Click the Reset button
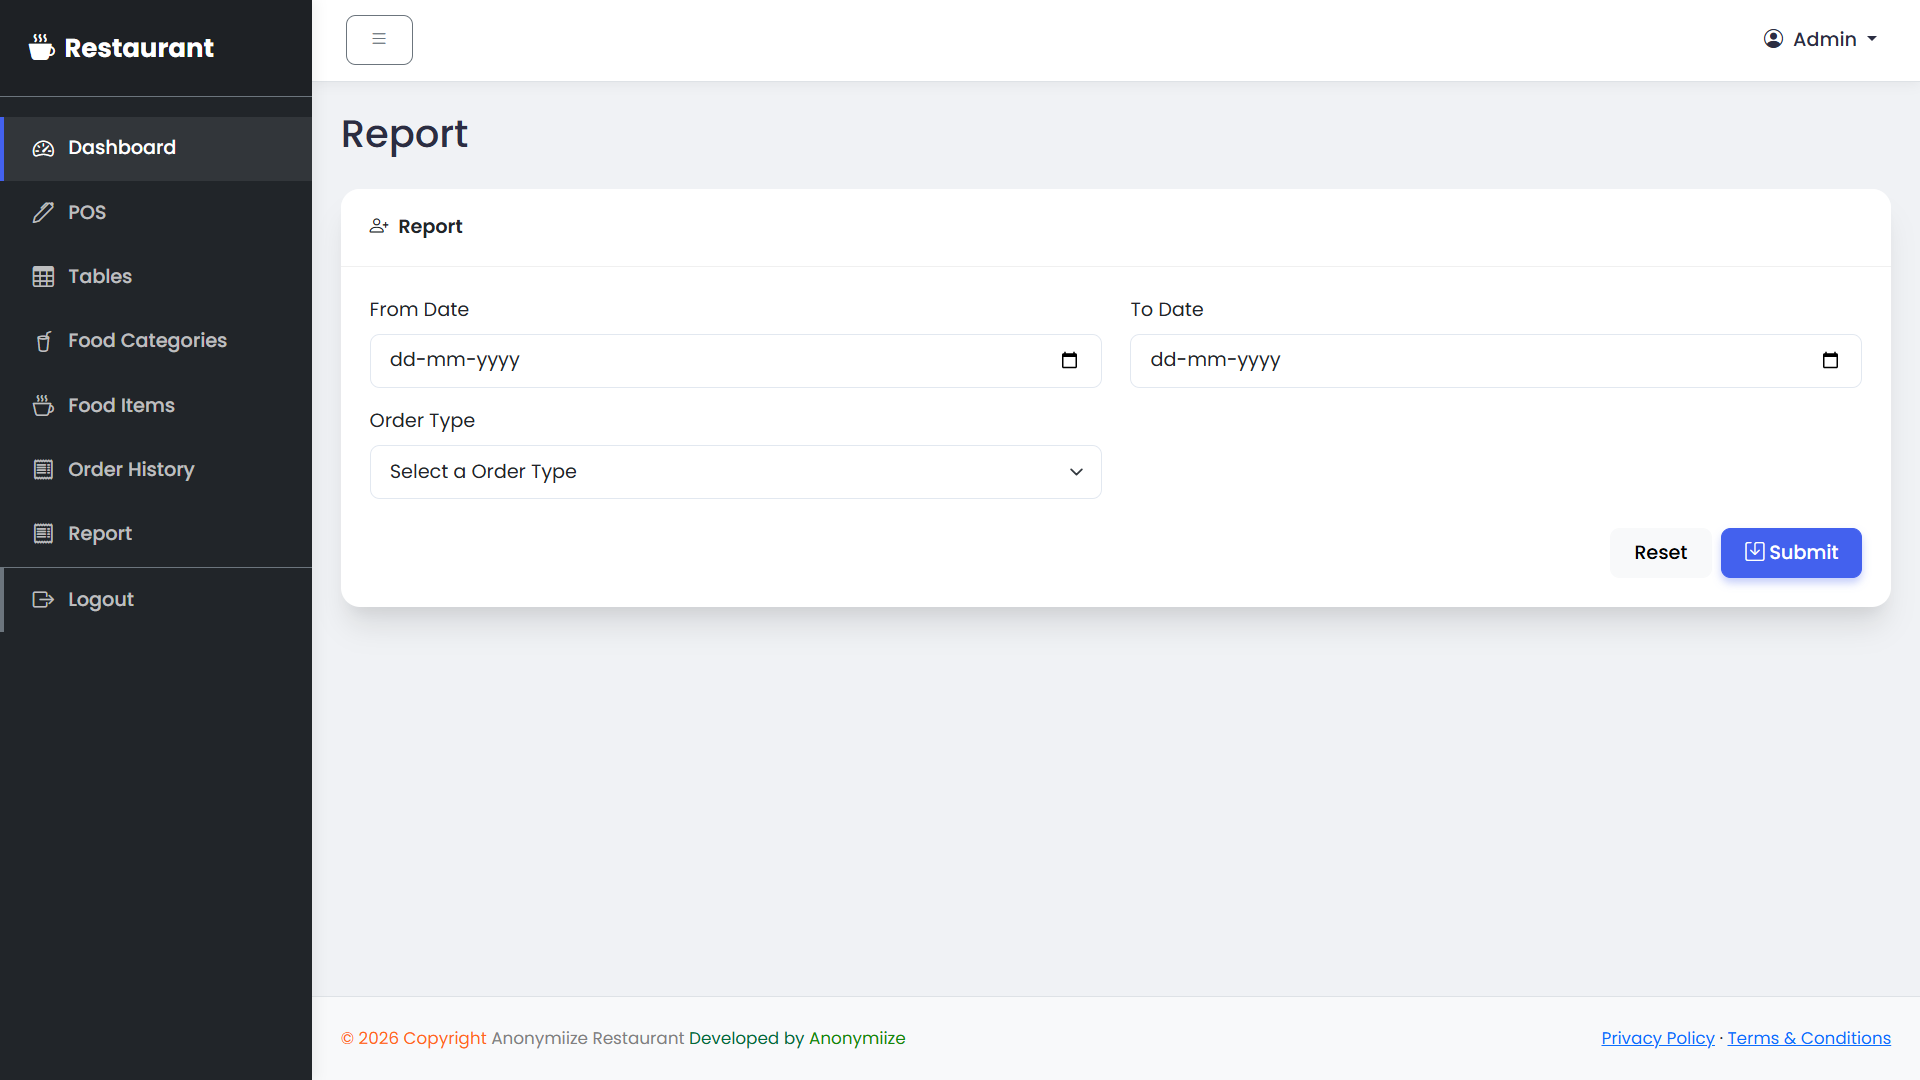 click(x=1660, y=553)
